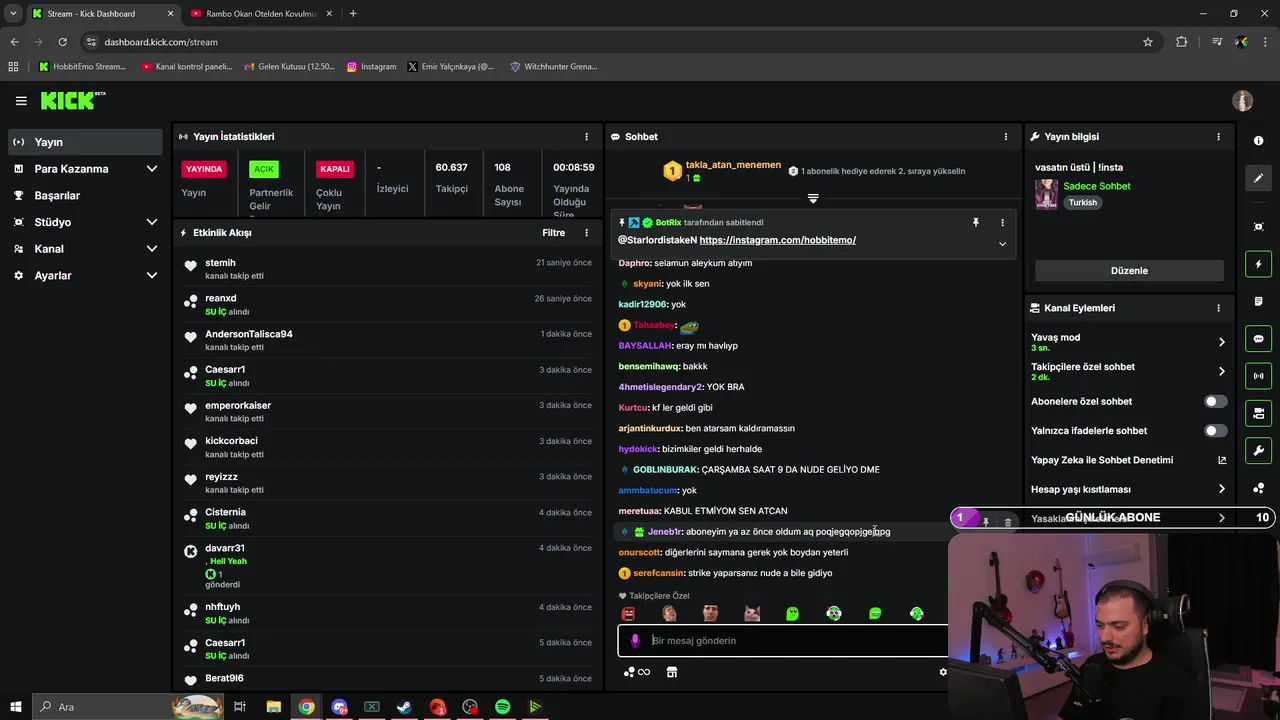Open Yayın İstatistikleri options menu
The height and width of the screenshot is (720, 1280).
587,137
